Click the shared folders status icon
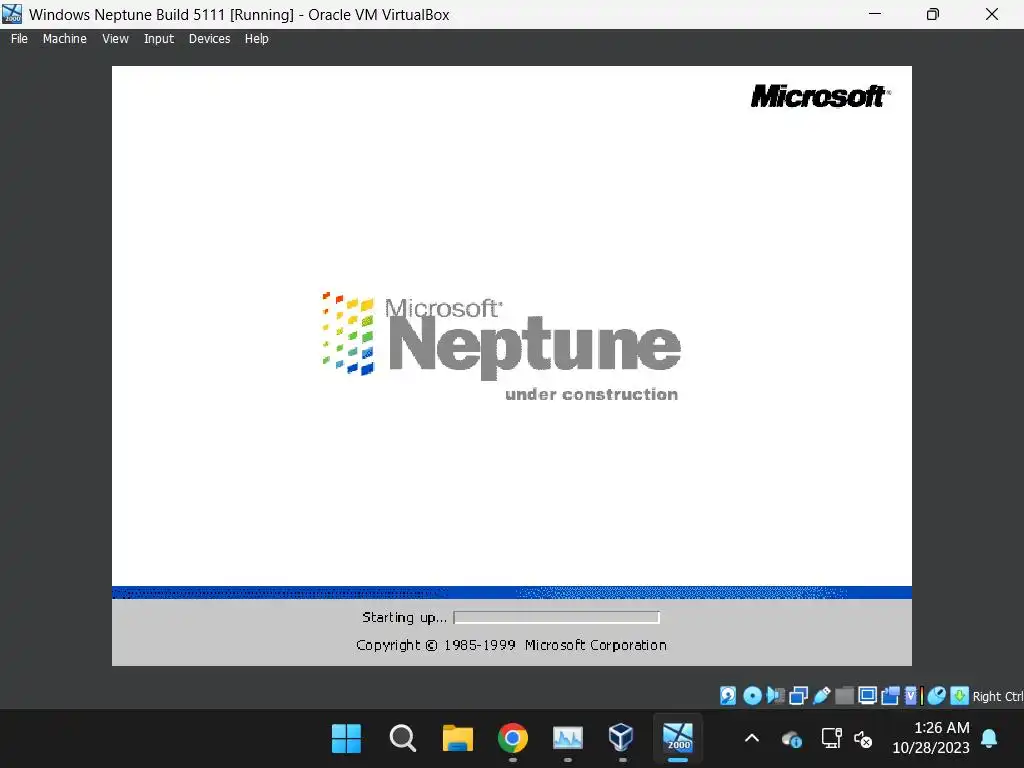Screen dimensions: 1024x768 pos(844,696)
